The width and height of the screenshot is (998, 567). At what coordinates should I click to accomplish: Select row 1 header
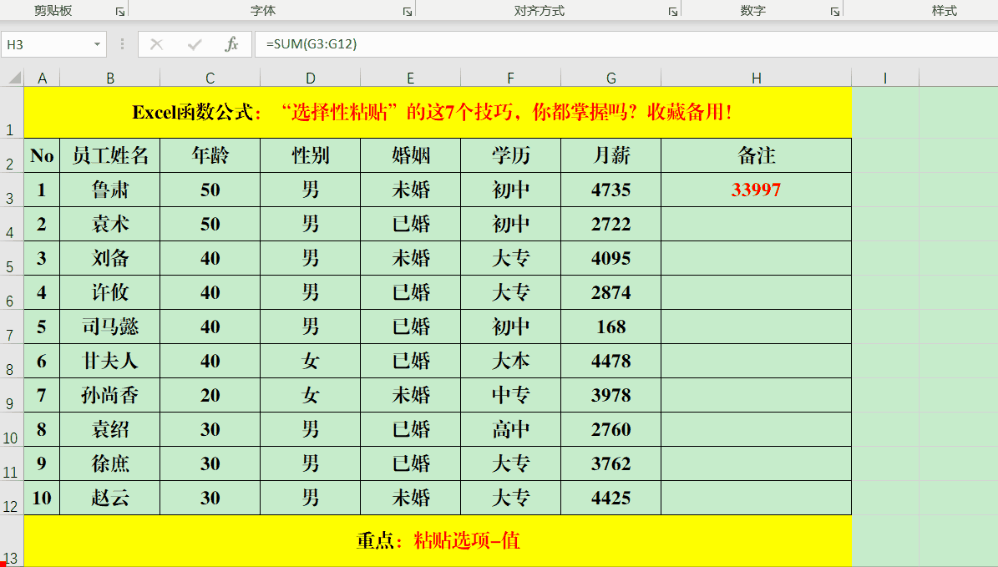[x=11, y=113]
